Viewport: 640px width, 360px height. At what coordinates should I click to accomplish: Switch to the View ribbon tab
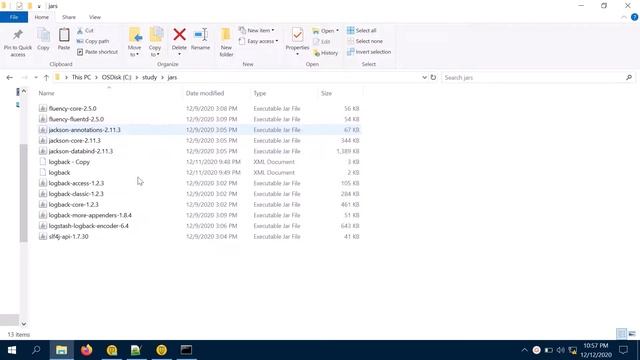(x=95, y=17)
